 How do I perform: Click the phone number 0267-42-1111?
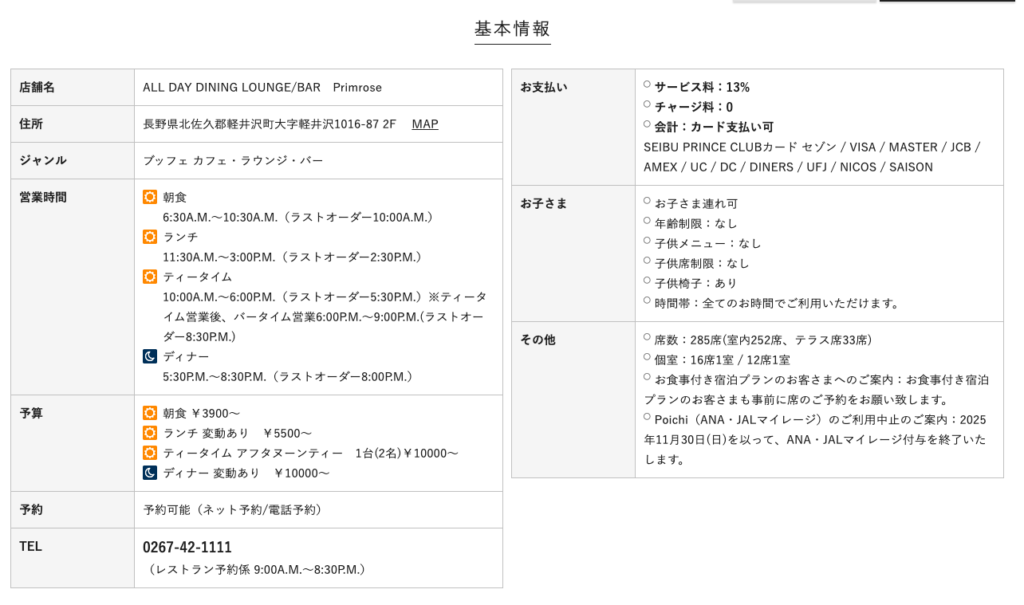click(x=188, y=547)
